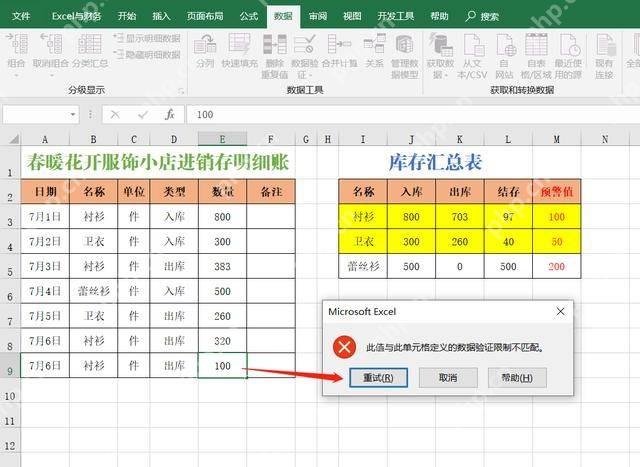This screenshot has height=467, width=640.
Task: Switch to the Excel与财务 tab
Action: coord(76,16)
